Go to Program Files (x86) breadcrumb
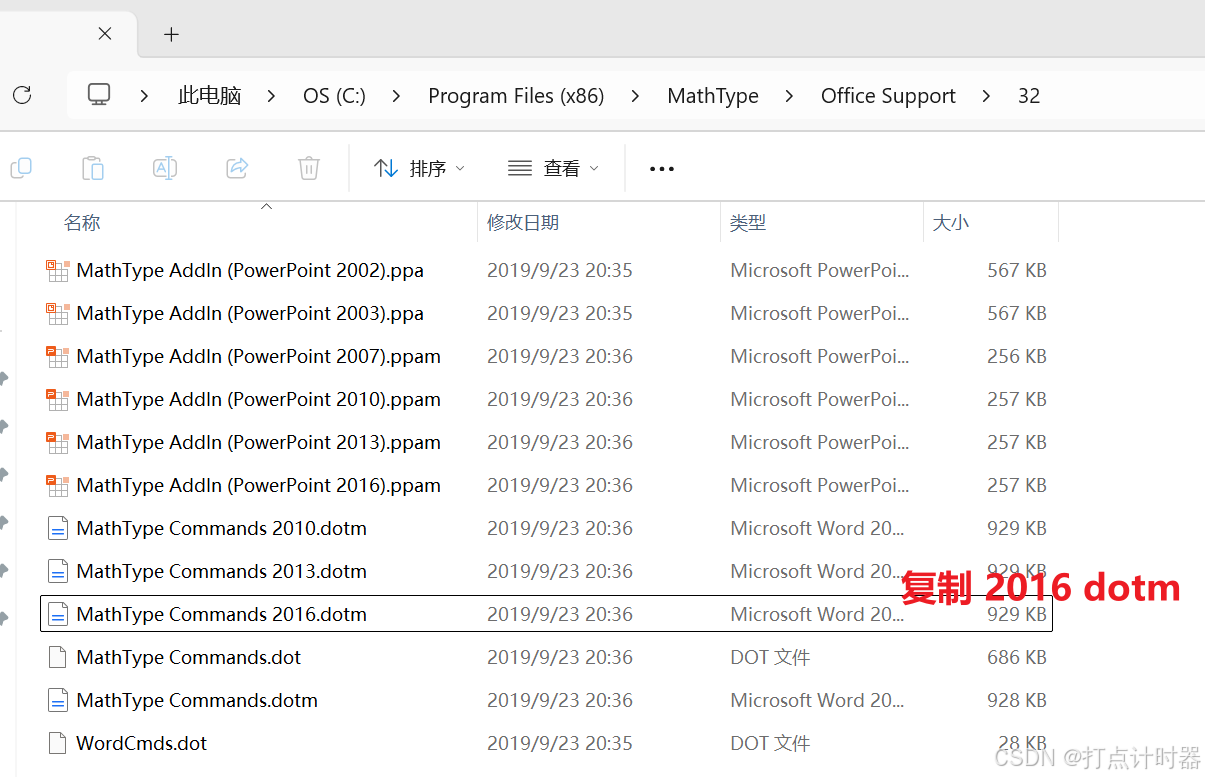Image resolution: width=1205 pixels, height=777 pixels. 516,96
